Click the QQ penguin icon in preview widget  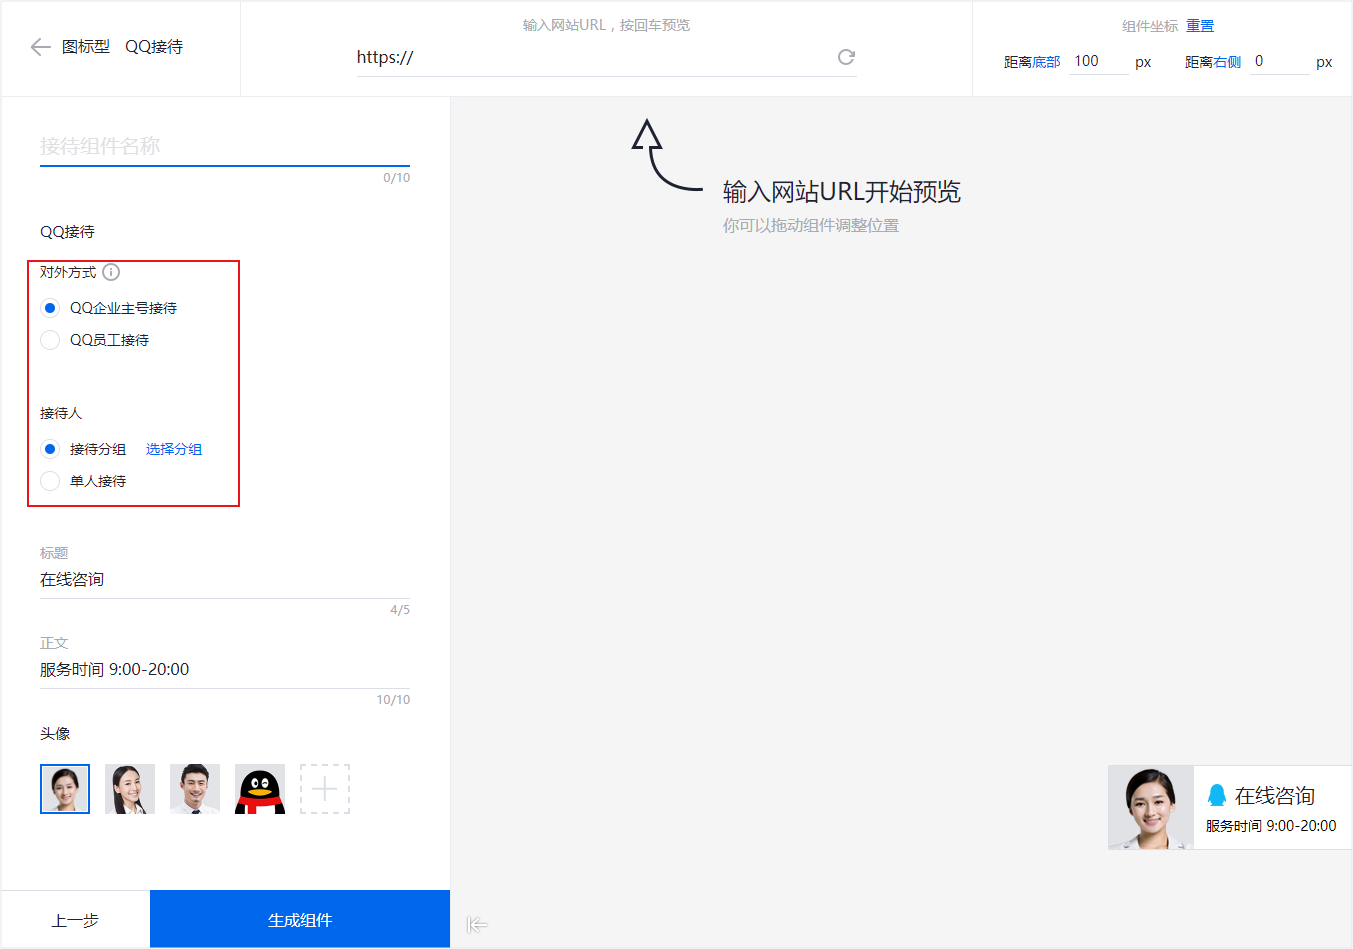click(x=1217, y=795)
